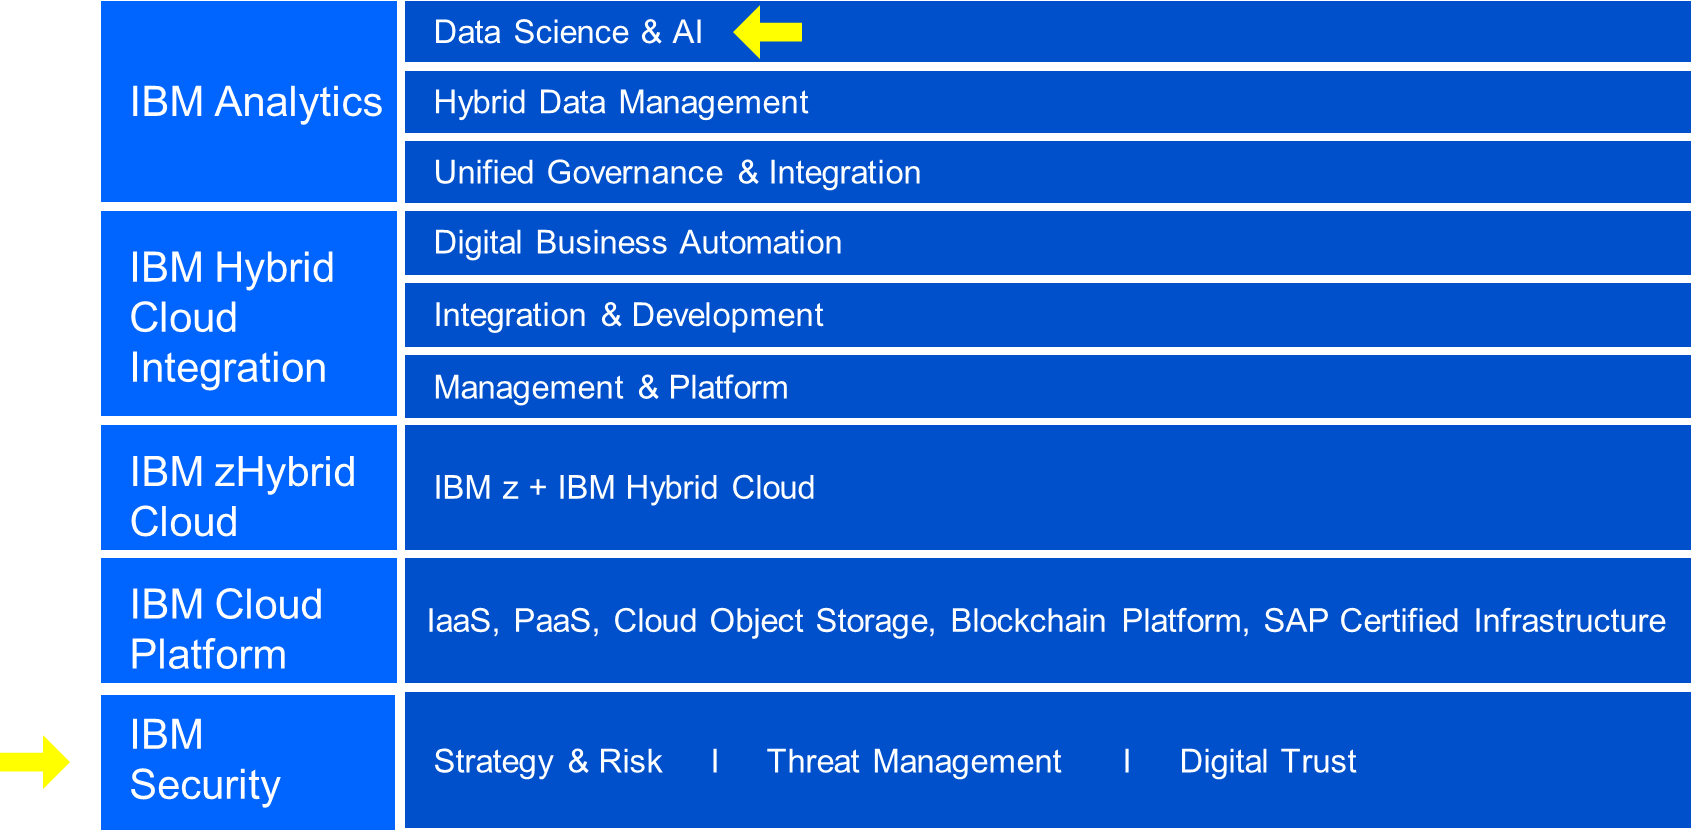Image resolution: width=1691 pixels, height=834 pixels.
Task: Click Unified Governance & Integration bar
Action: [x=1047, y=172]
